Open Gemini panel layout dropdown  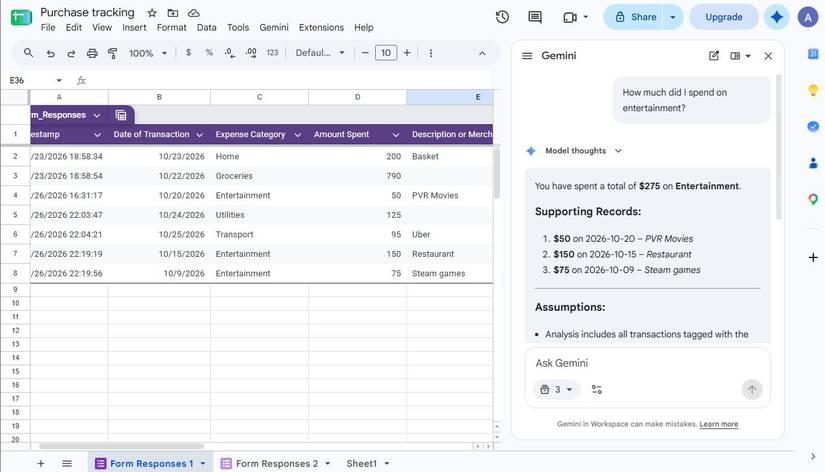point(740,56)
